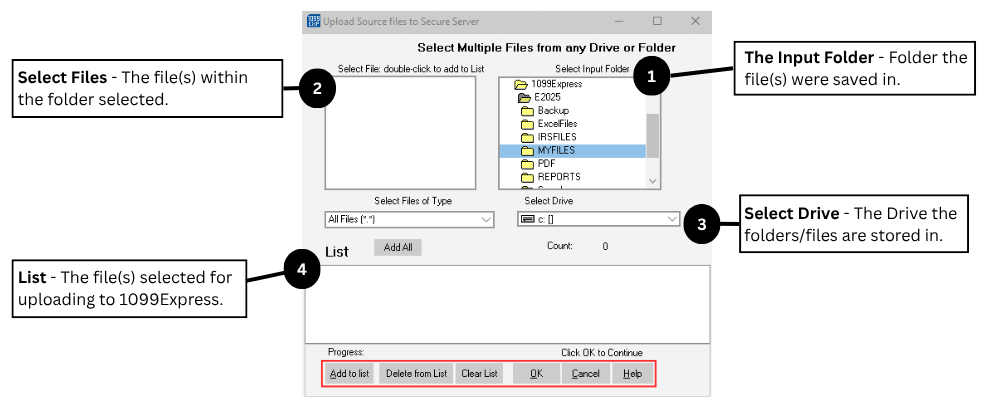Click the 1099 app icon in title bar
Image resolution: width=1004 pixels, height=408 pixels.
(313, 21)
